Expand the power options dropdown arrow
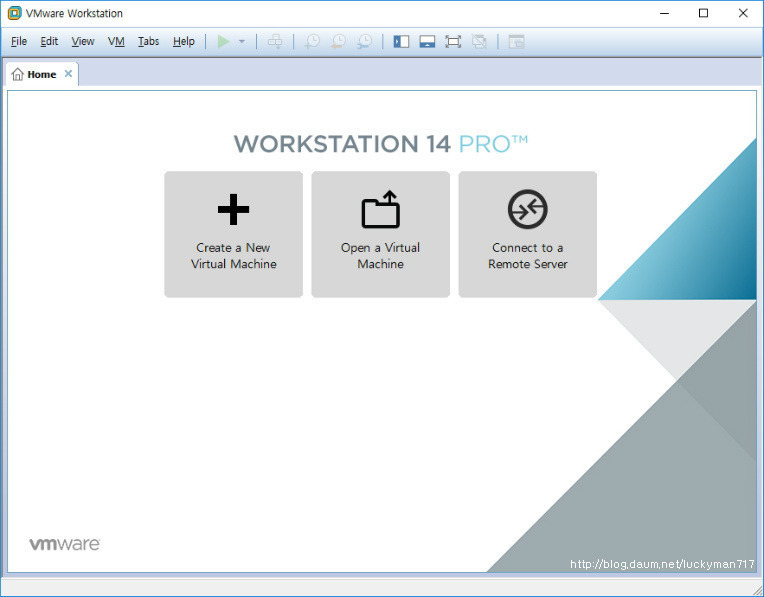The height and width of the screenshot is (597, 764). click(x=242, y=42)
